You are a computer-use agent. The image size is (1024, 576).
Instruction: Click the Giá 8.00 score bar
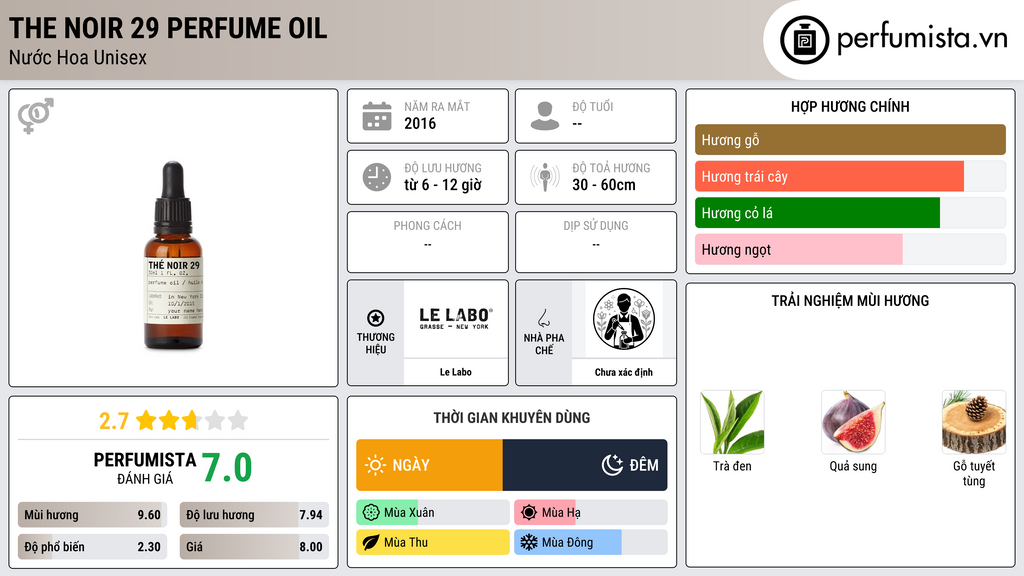tap(254, 547)
